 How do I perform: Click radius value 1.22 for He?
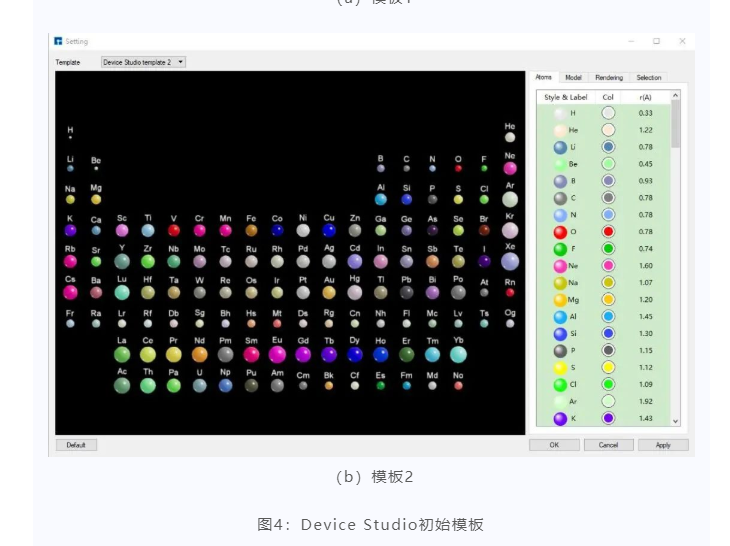(645, 130)
